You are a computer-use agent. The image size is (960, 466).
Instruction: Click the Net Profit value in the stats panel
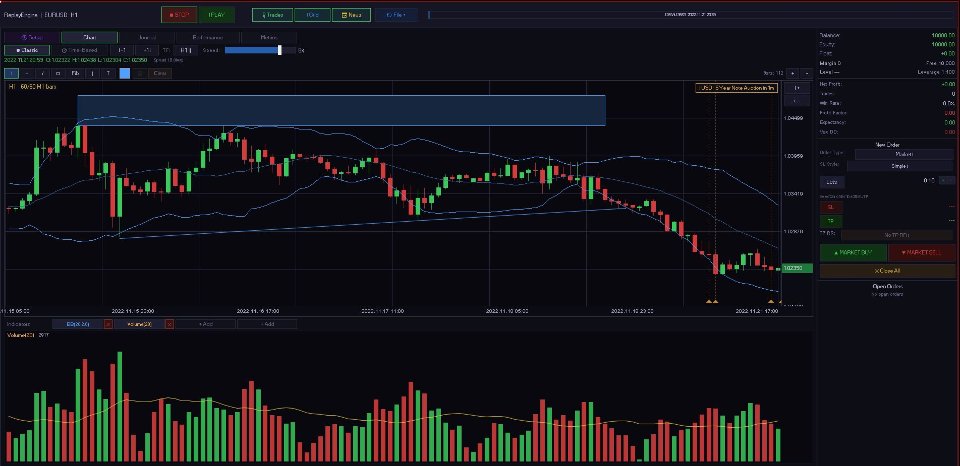(948, 84)
